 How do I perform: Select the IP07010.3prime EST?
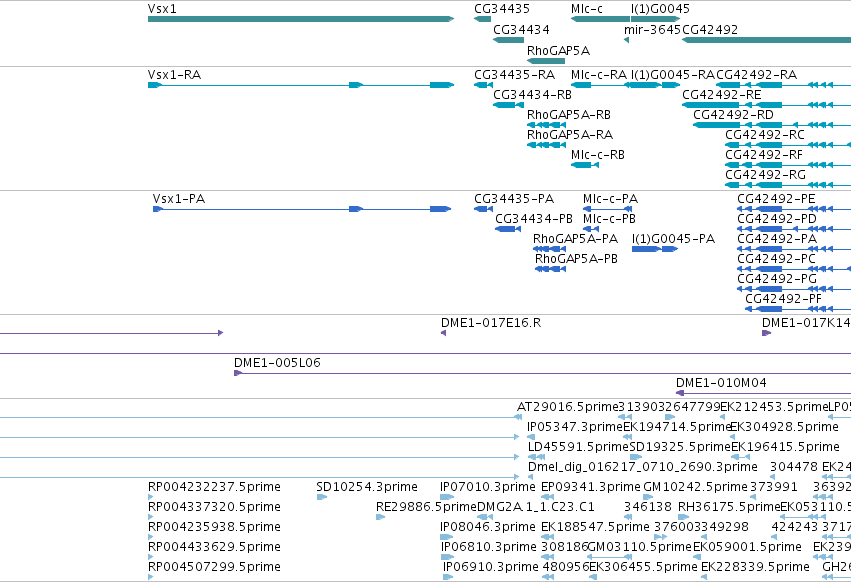tap(447, 497)
